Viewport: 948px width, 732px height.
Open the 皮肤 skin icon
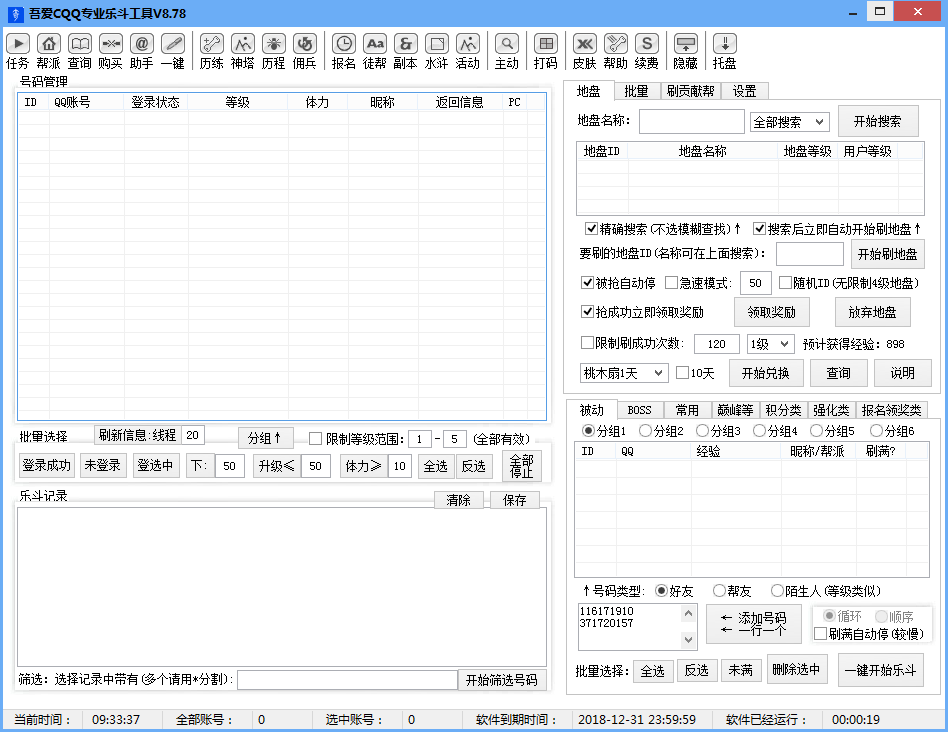coord(585,51)
